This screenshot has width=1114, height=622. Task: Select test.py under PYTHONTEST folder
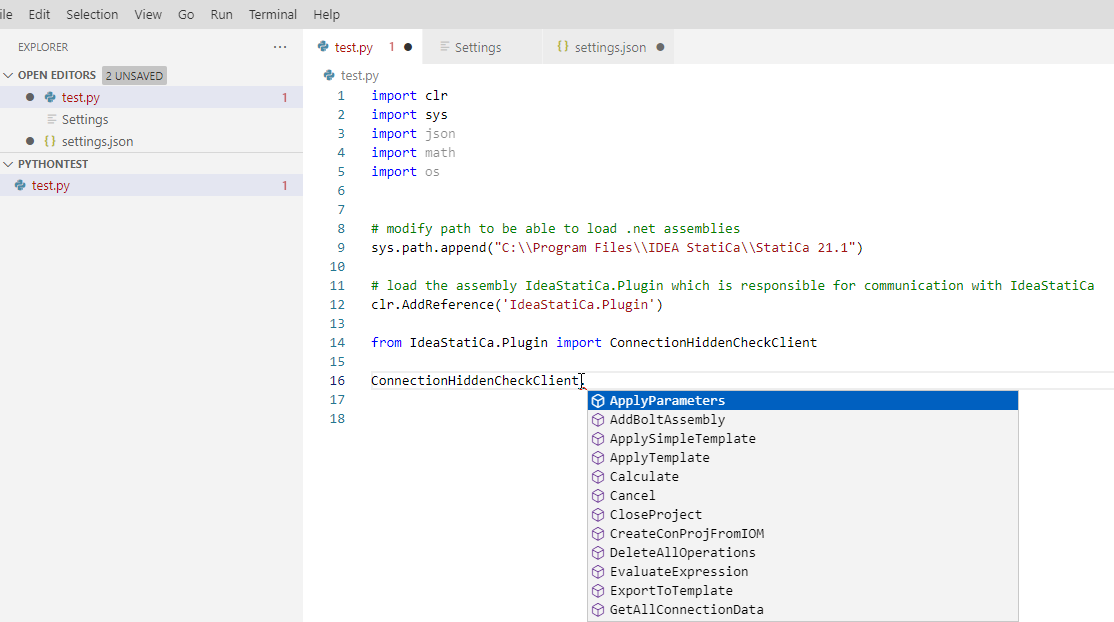click(x=151, y=186)
